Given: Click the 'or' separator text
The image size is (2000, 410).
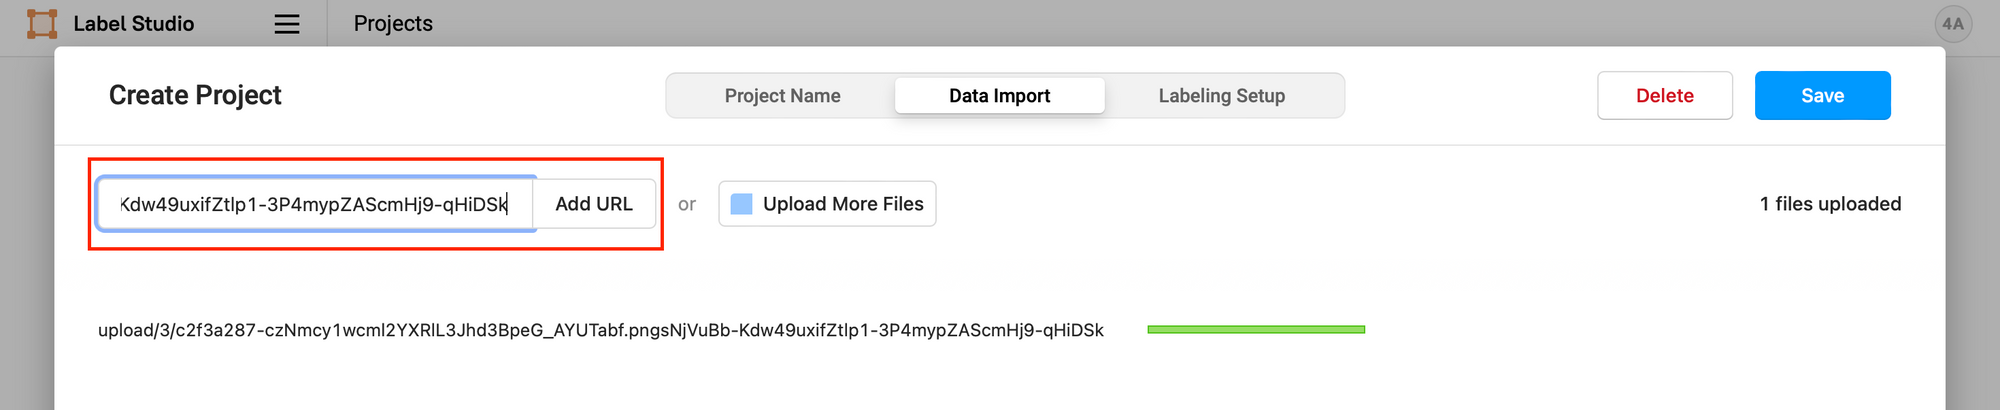Looking at the screenshot, I should coord(687,204).
